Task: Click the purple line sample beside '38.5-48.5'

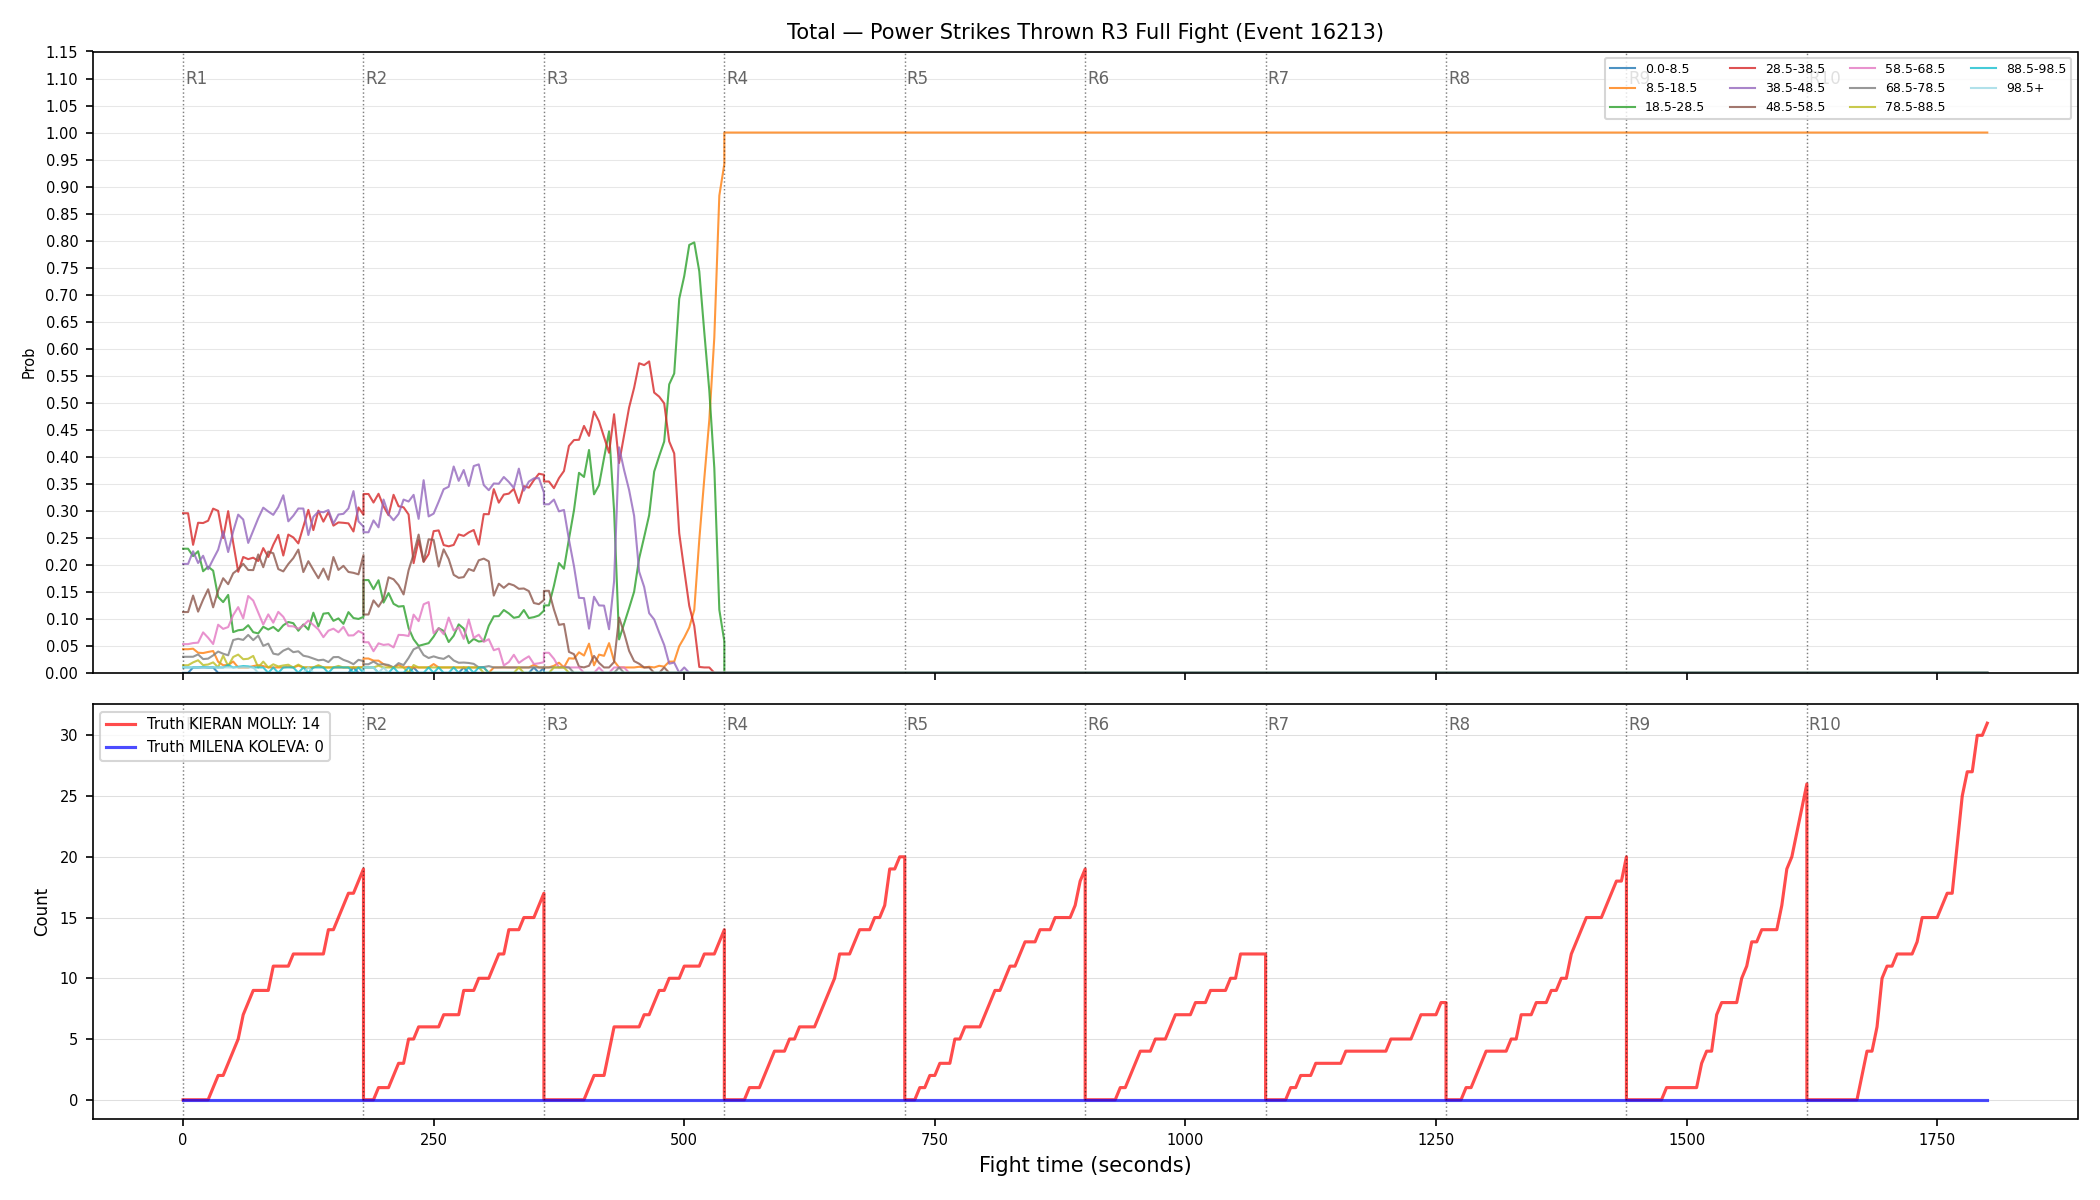Action: (x=1743, y=88)
